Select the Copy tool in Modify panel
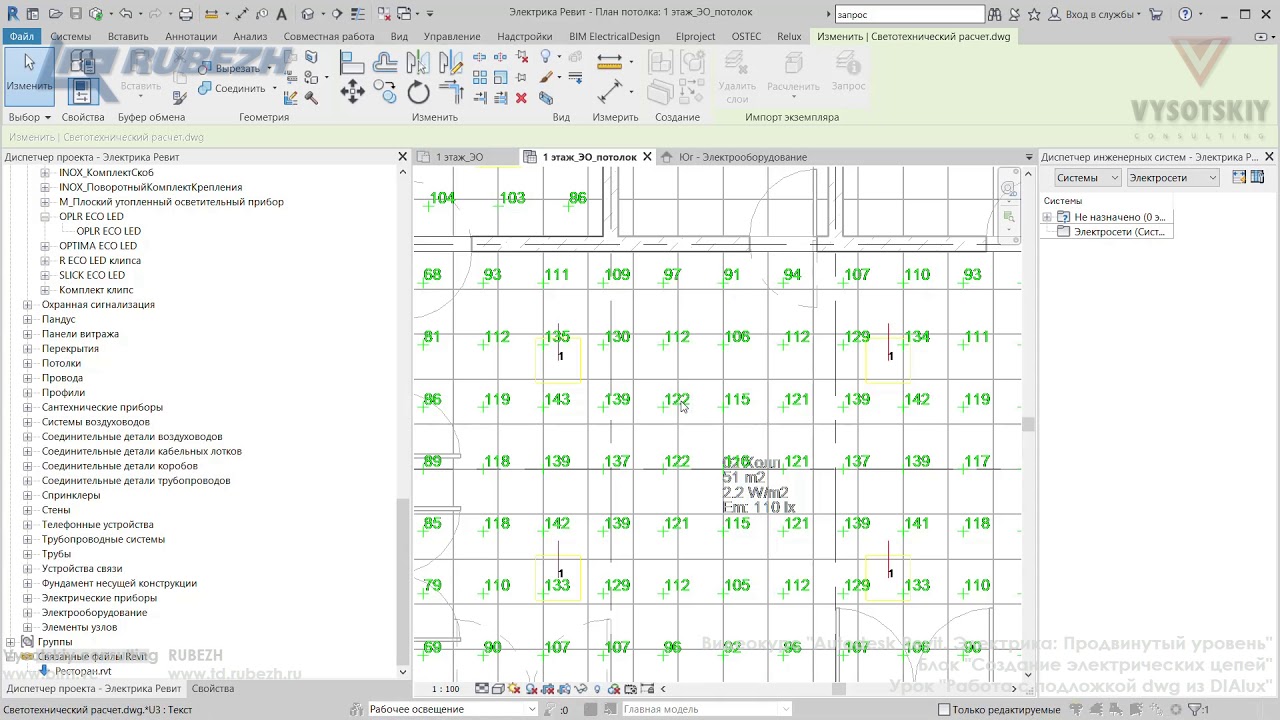The height and width of the screenshot is (720, 1280). (385, 91)
